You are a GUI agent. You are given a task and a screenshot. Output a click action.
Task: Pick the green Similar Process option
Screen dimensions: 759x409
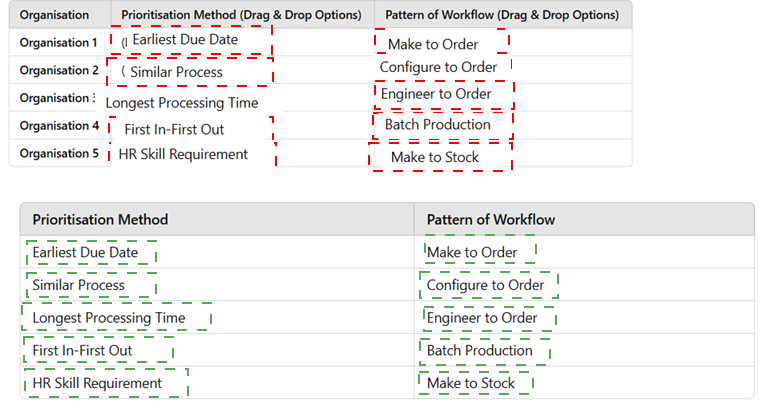click(x=91, y=285)
